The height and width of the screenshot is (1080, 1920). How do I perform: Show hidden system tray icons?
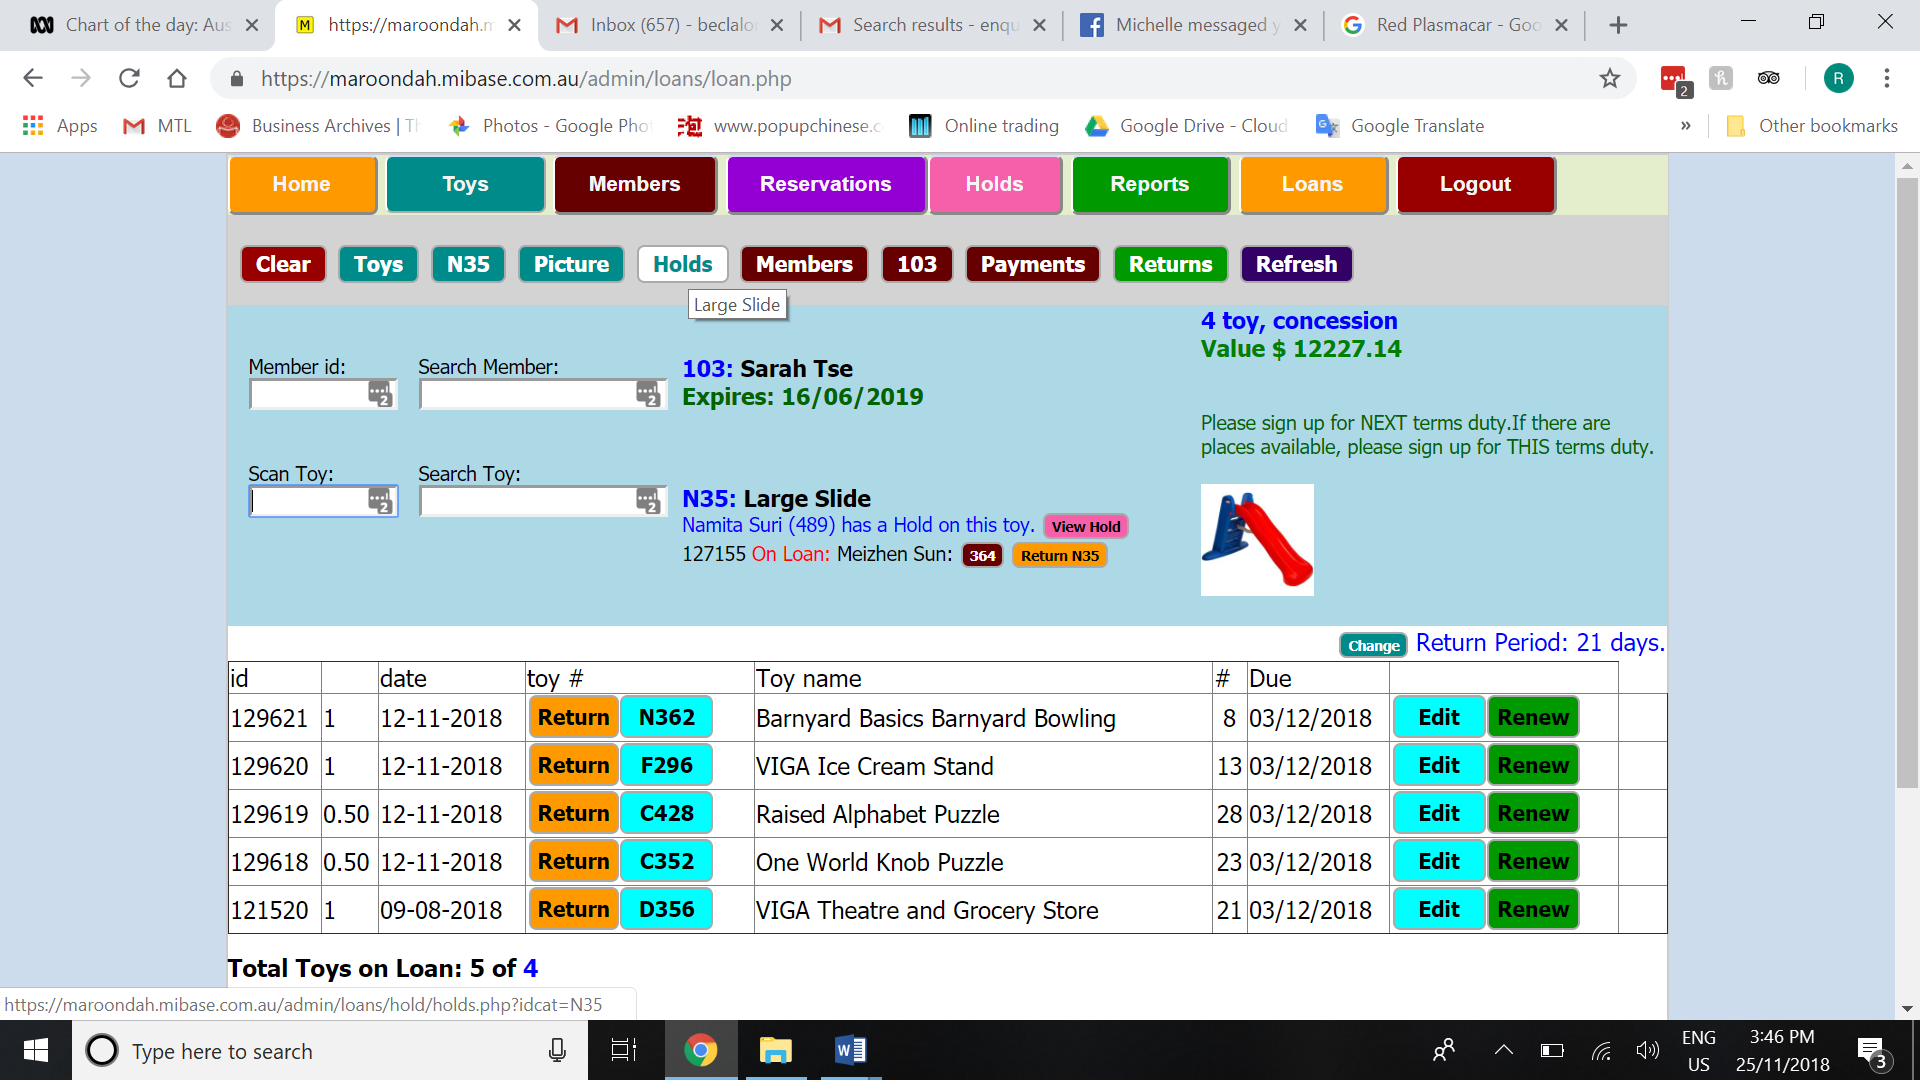coord(1503,1050)
